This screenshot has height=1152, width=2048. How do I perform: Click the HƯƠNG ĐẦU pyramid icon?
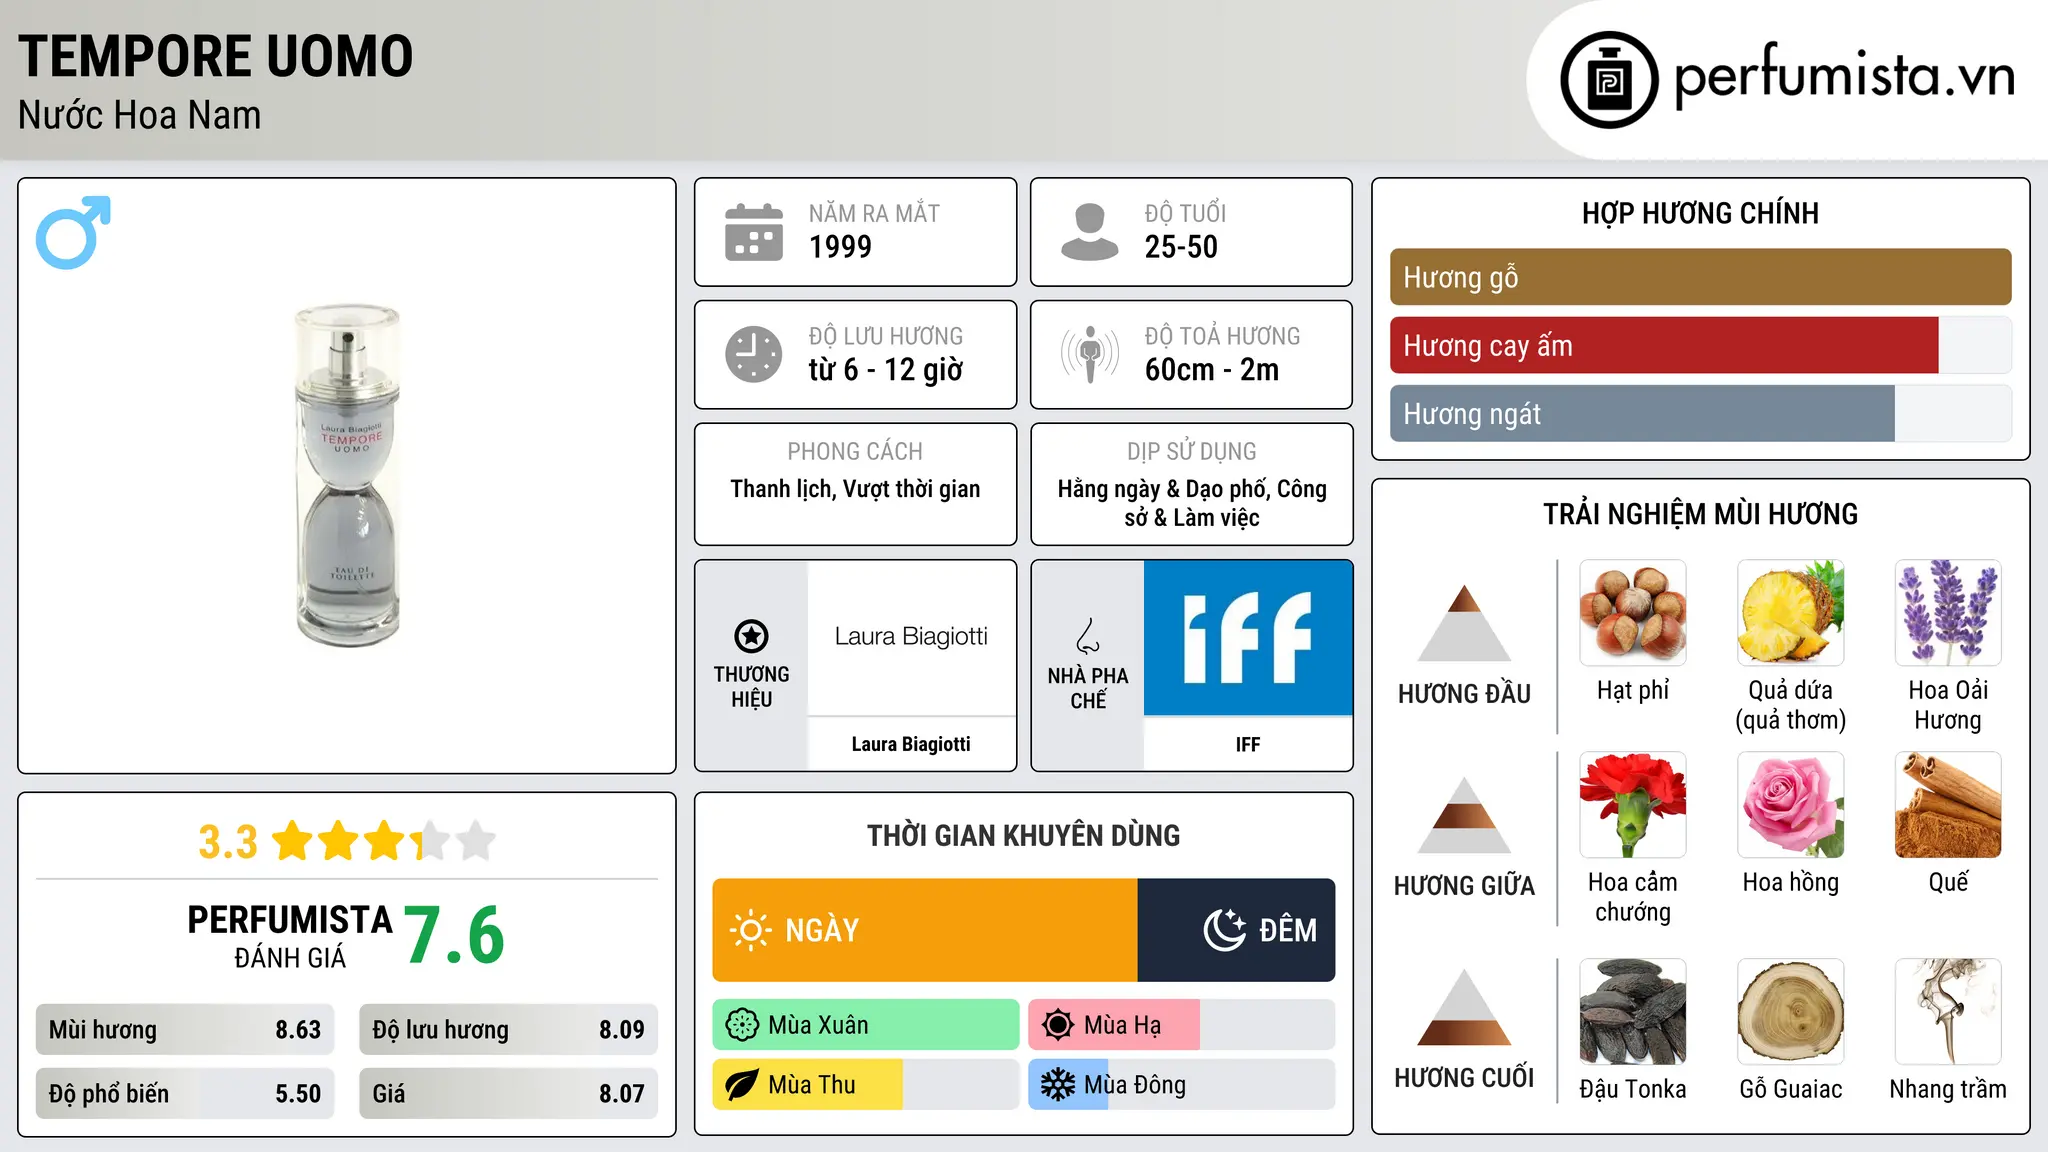click(1464, 623)
